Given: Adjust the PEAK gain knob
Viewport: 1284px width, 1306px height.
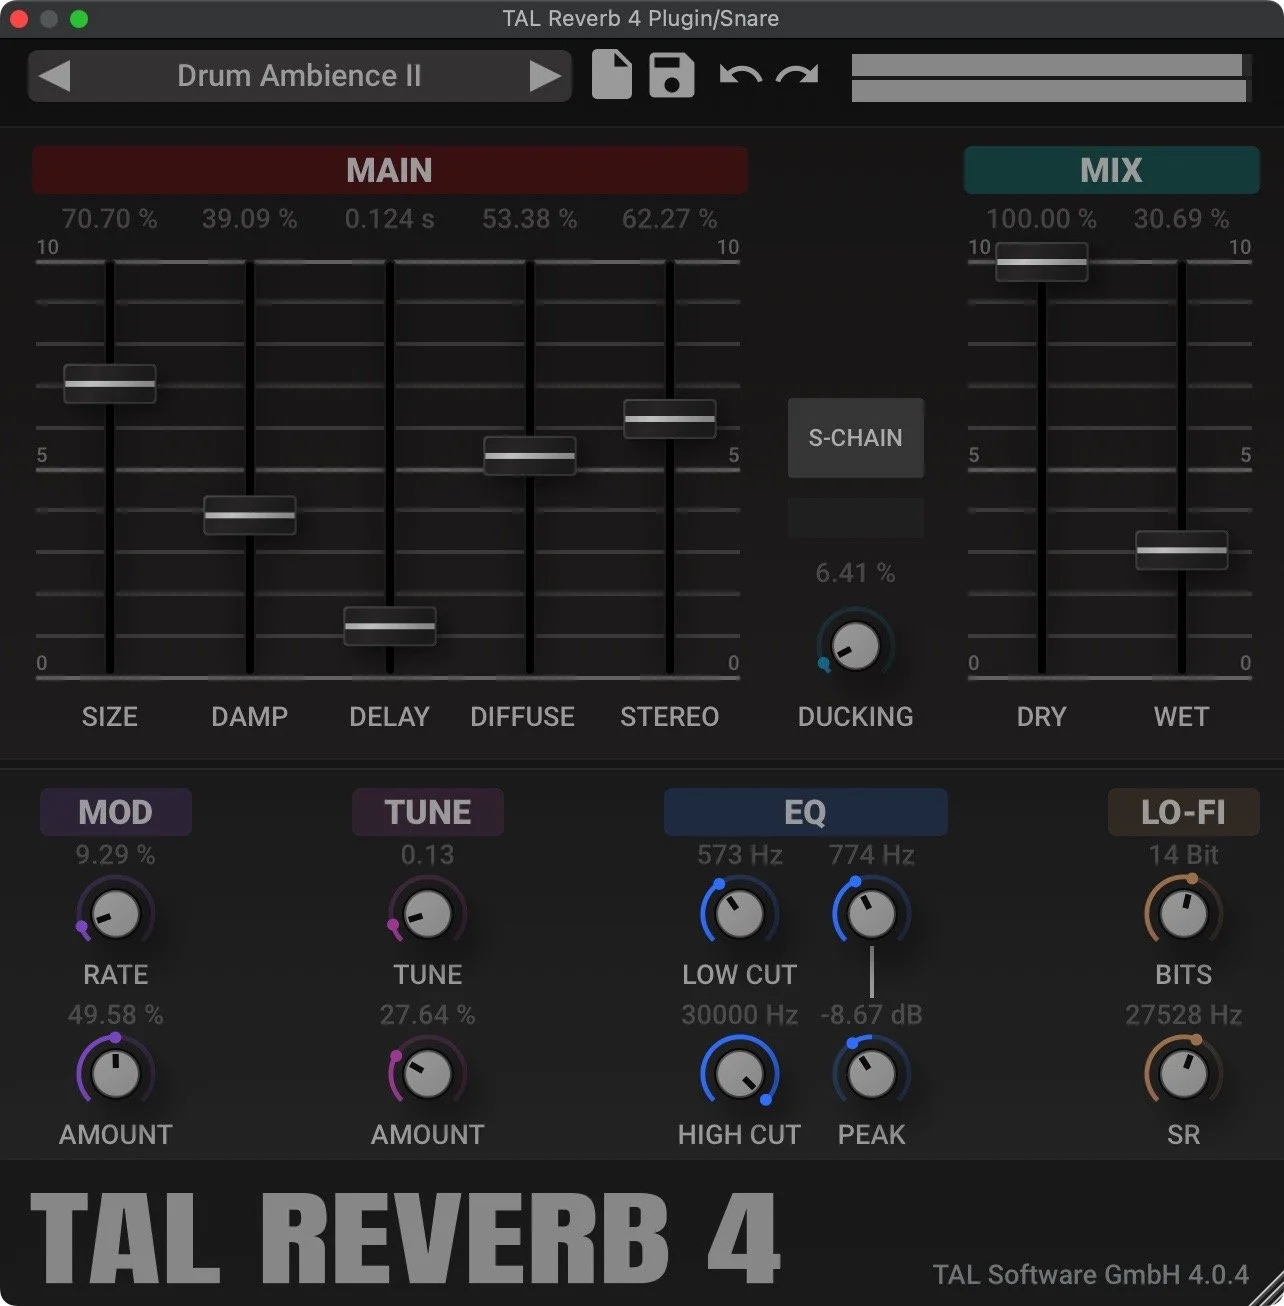Looking at the screenshot, I should pyautogui.click(x=871, y=1073).
